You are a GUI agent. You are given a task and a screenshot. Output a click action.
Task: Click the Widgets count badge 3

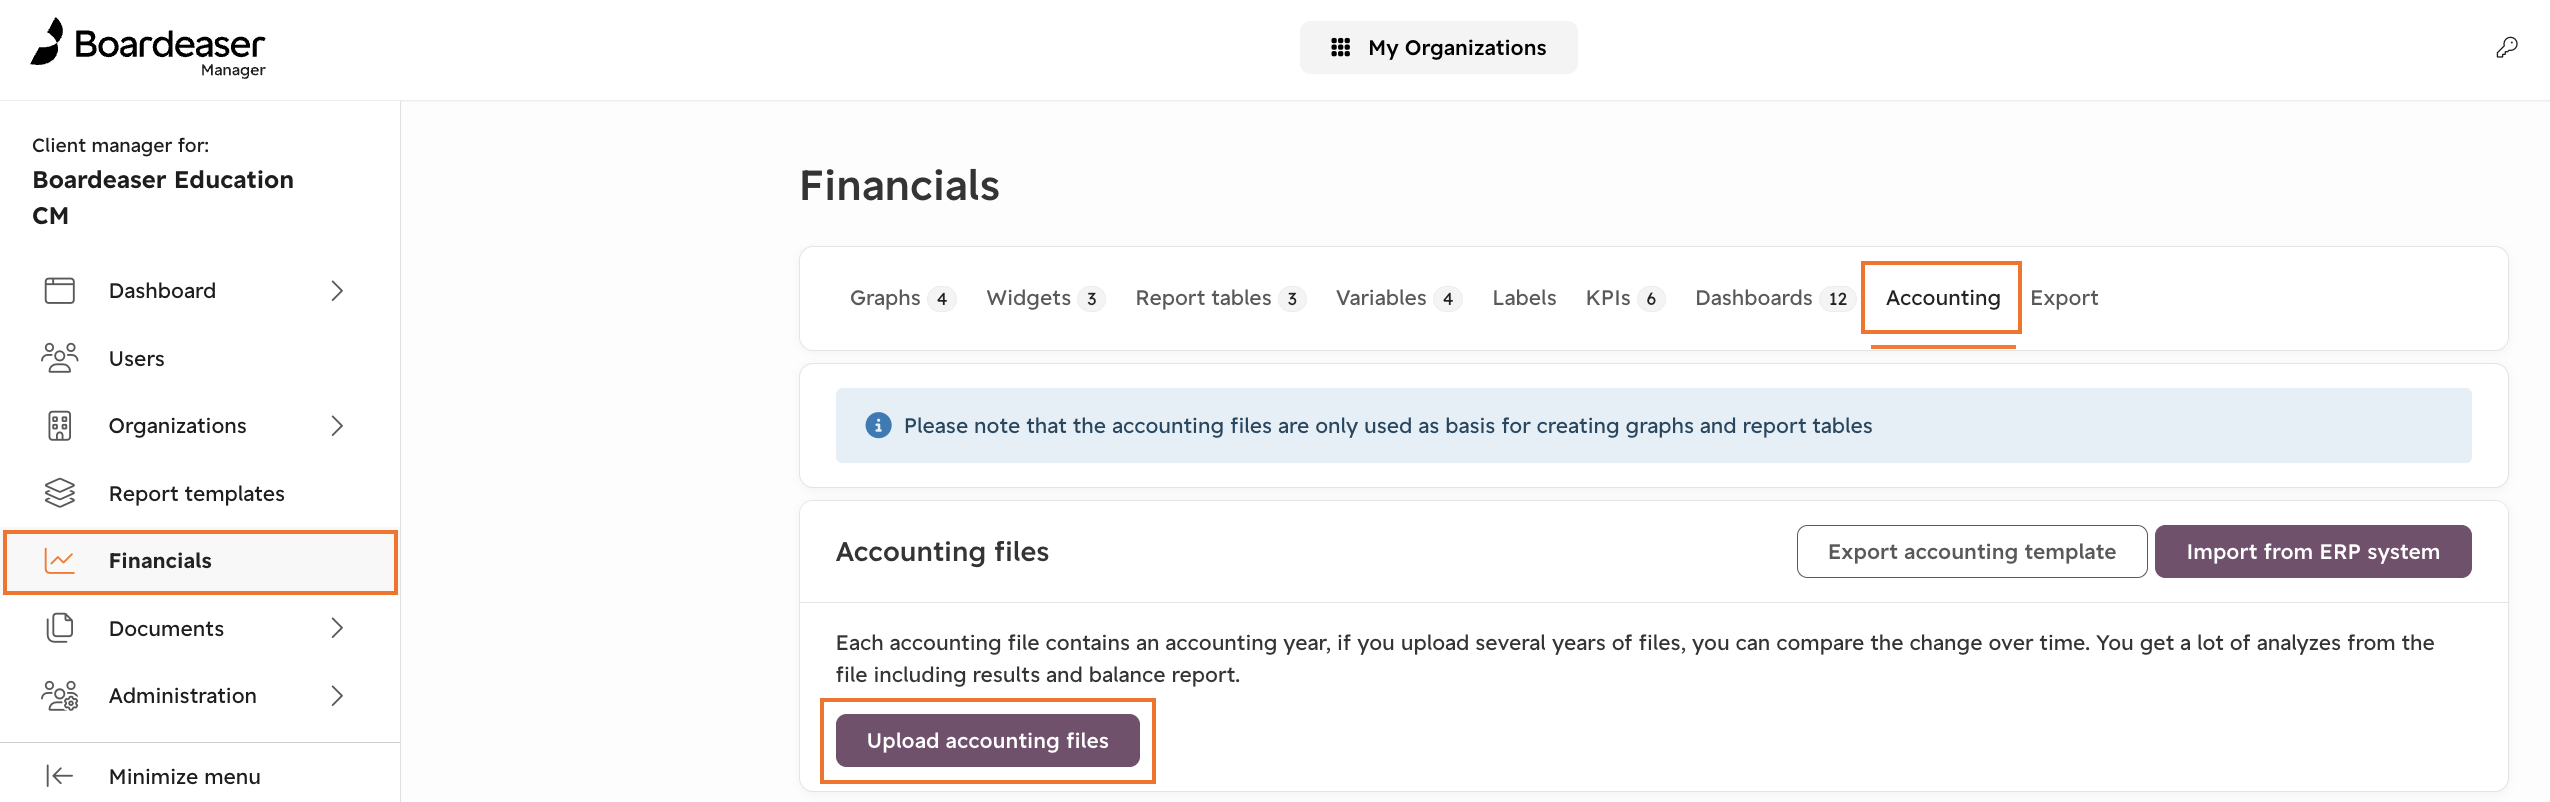point(1092,299)
